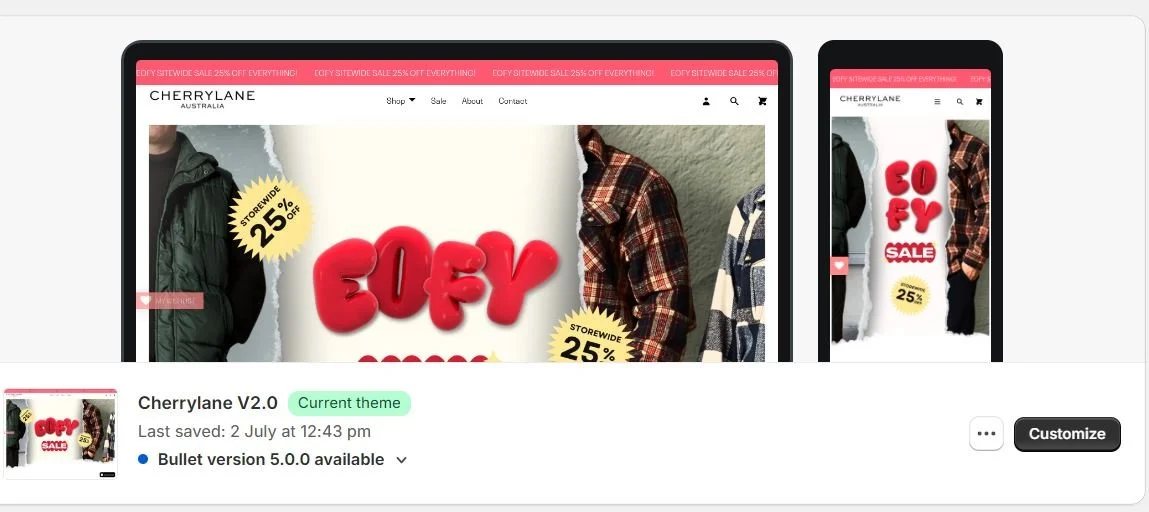Image resolution: width=1149 pixels, height=512 pixels.
Task: Click the pink heart icon in mobile preview
Action: [x=839, y=266]
